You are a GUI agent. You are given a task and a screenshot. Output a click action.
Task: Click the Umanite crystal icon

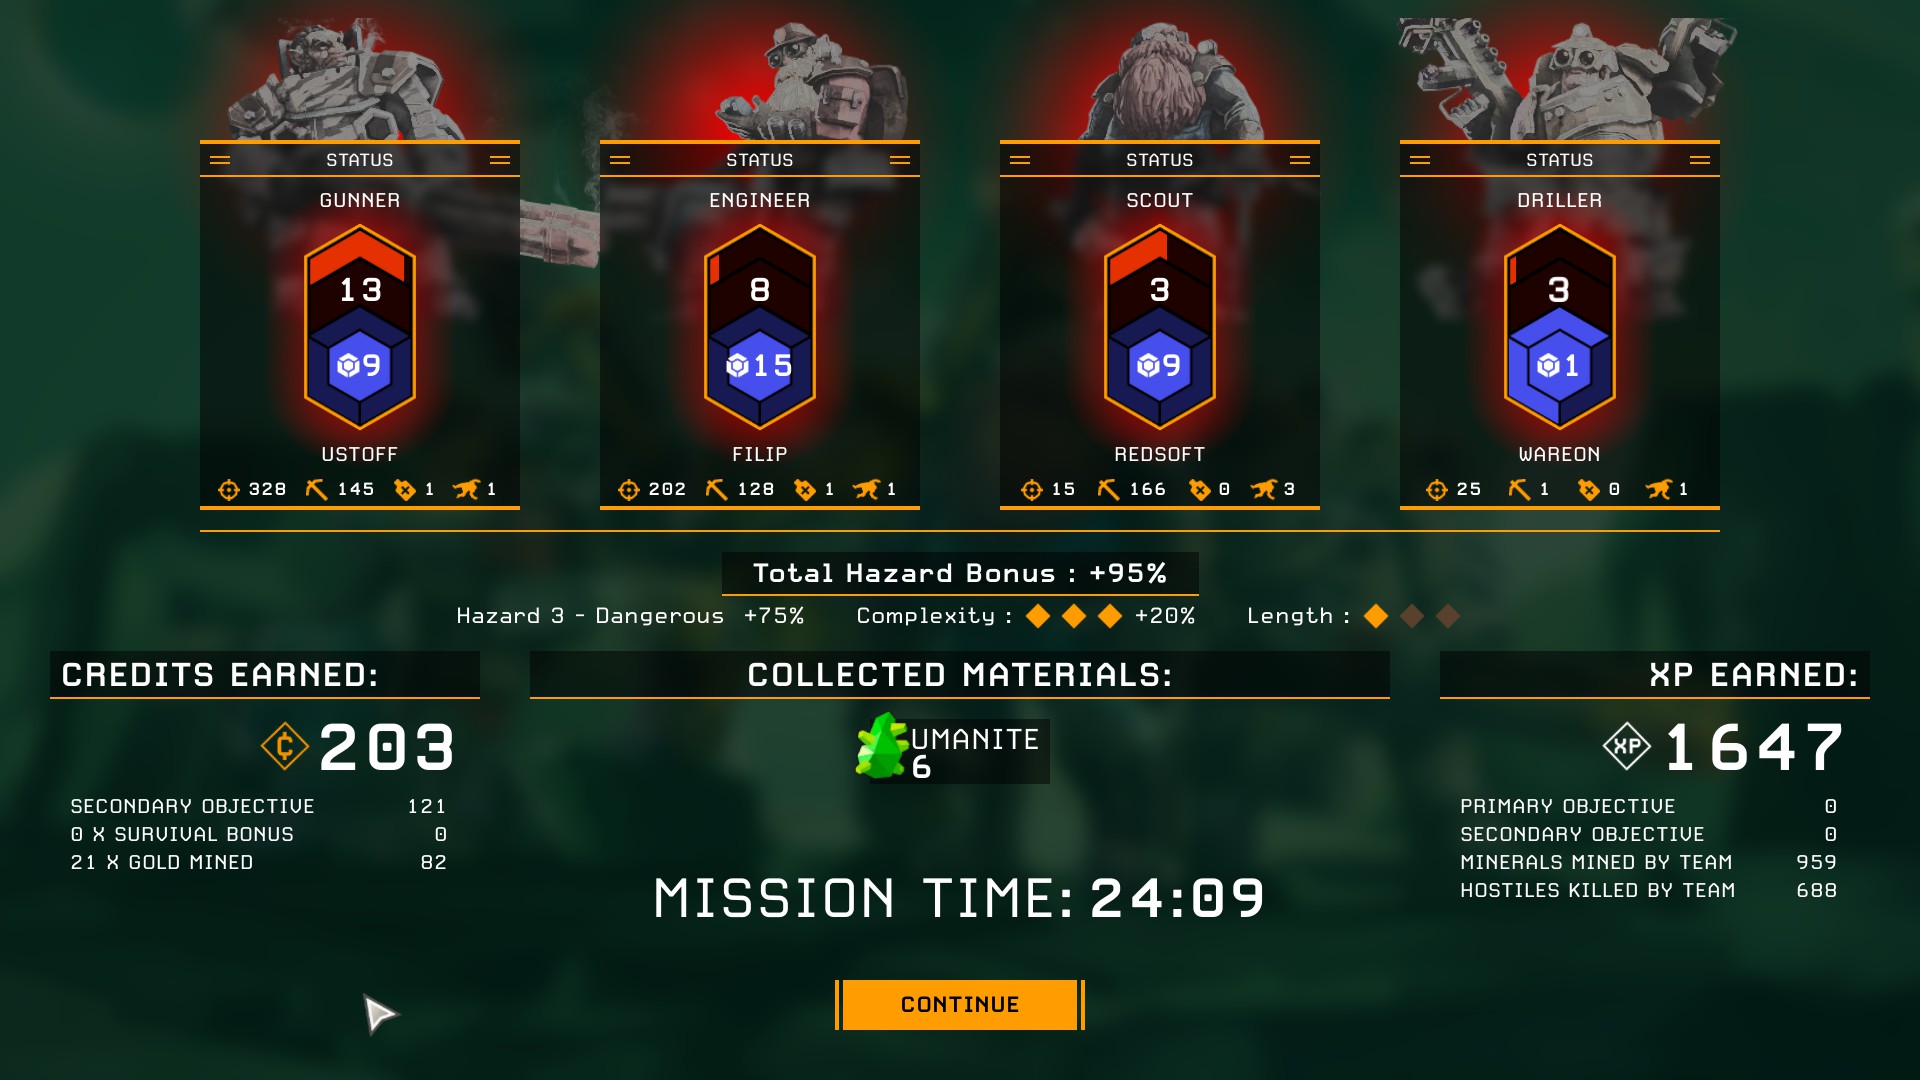coord(881,746)
